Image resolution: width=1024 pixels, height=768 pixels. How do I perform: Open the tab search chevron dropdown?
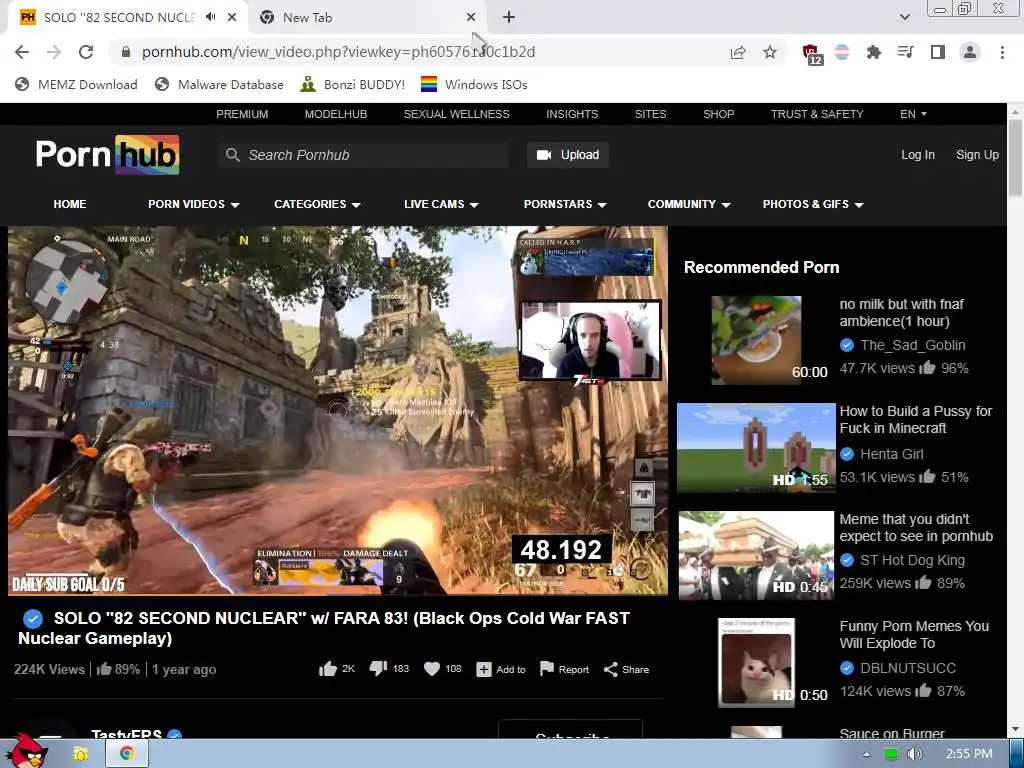coord(904,17)
